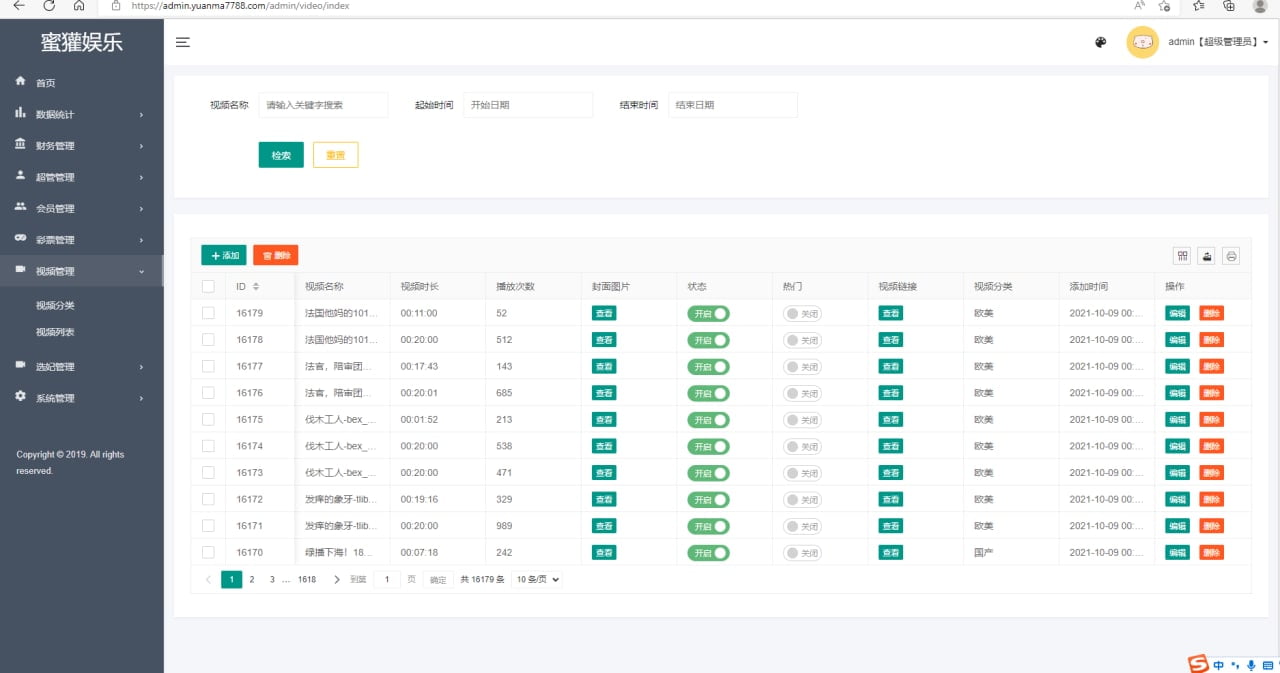The height and width of the screenshot is (673, 1280).
Task: Click camera icon beside 视频管理
Action: 20,270
